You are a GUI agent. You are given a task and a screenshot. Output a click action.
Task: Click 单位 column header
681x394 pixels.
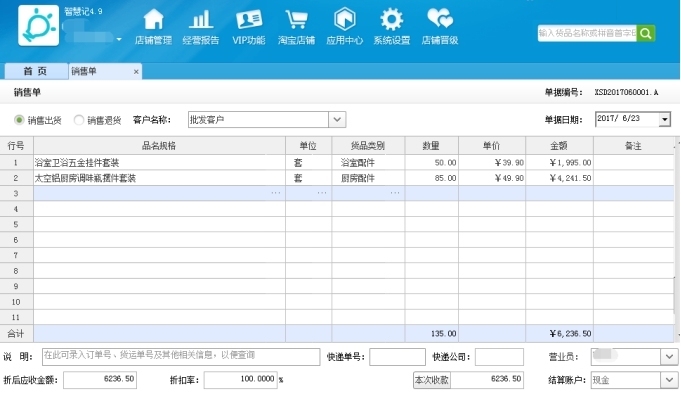pyautogui.click(x=308, y=146)
